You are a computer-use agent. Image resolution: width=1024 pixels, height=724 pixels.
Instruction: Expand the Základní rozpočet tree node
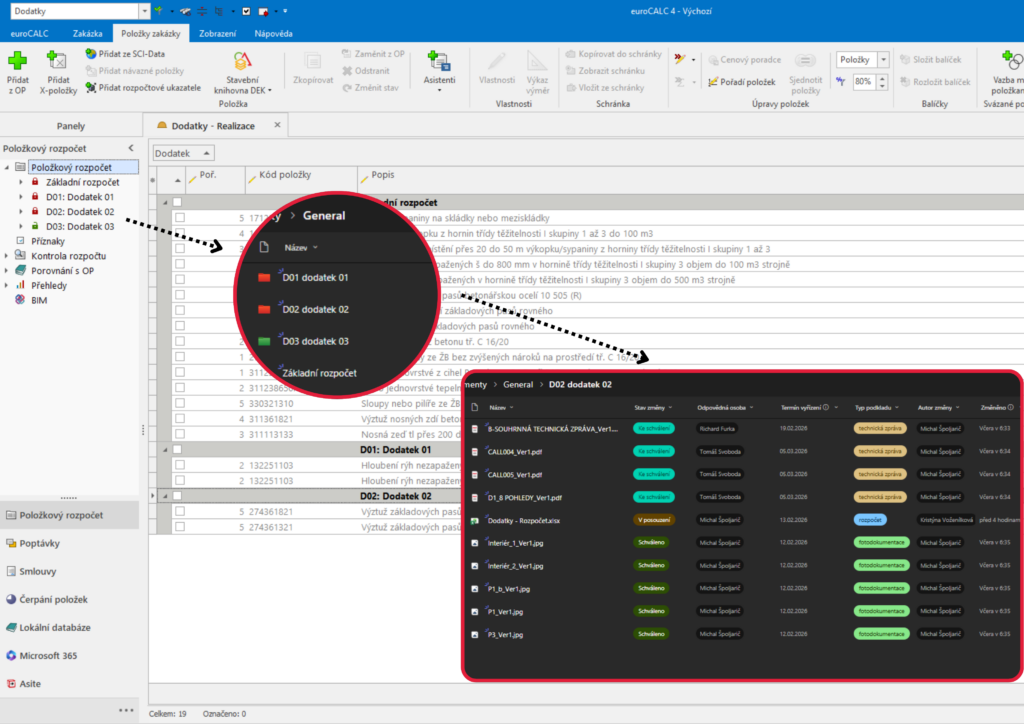(x=21, y=182)
